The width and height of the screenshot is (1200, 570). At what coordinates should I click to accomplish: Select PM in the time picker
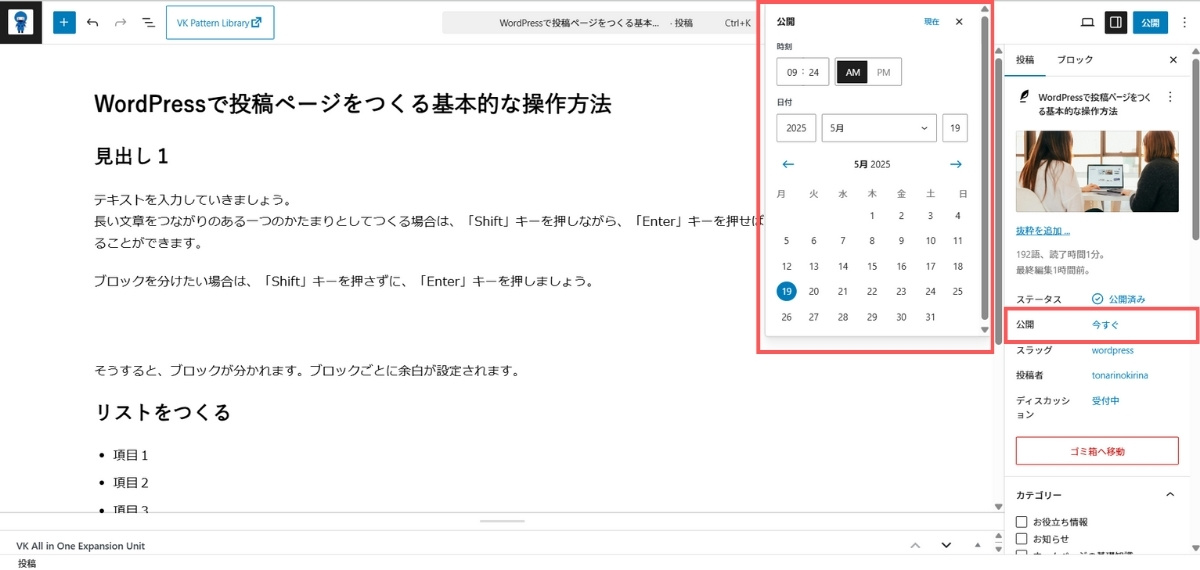[x=884, y=72]
